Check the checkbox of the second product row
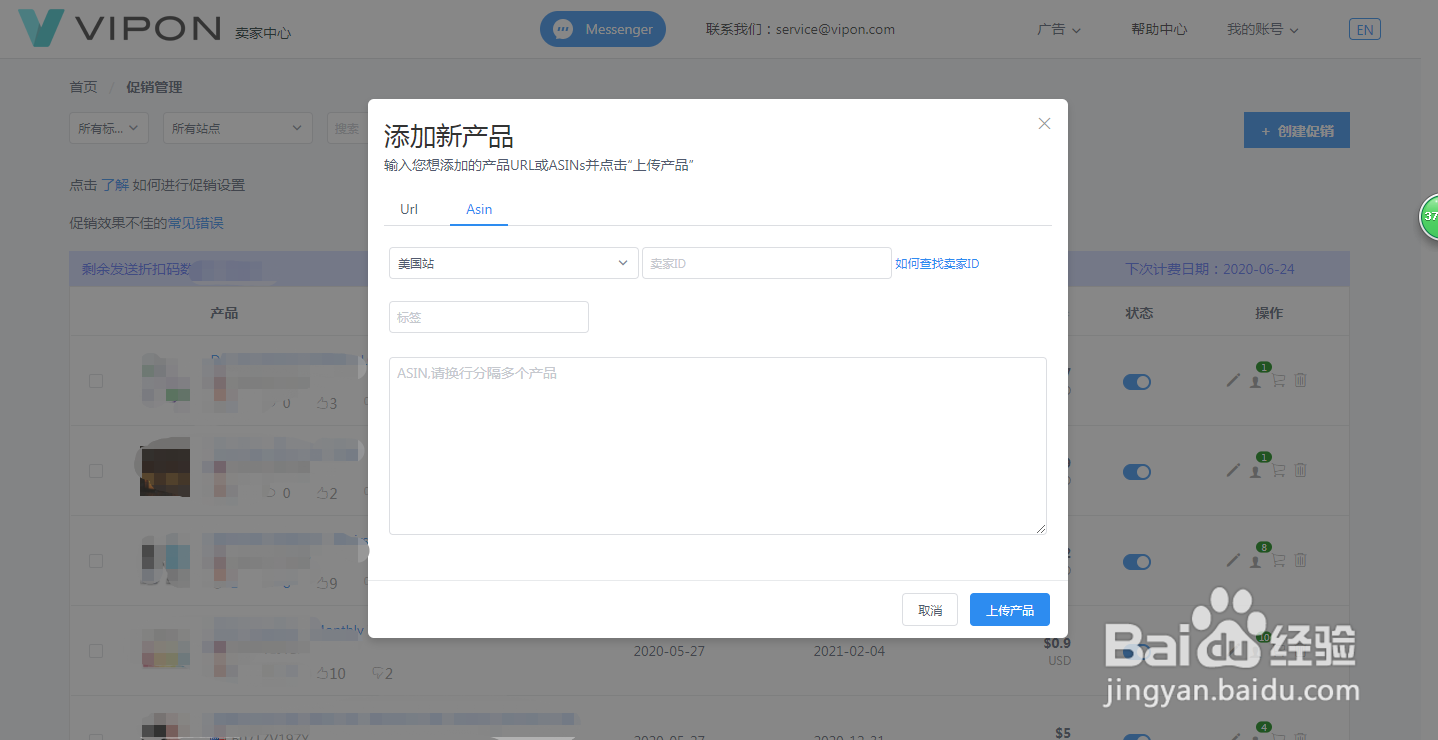Viewport: 1438px width, 740px height. [x=95, y=470]
